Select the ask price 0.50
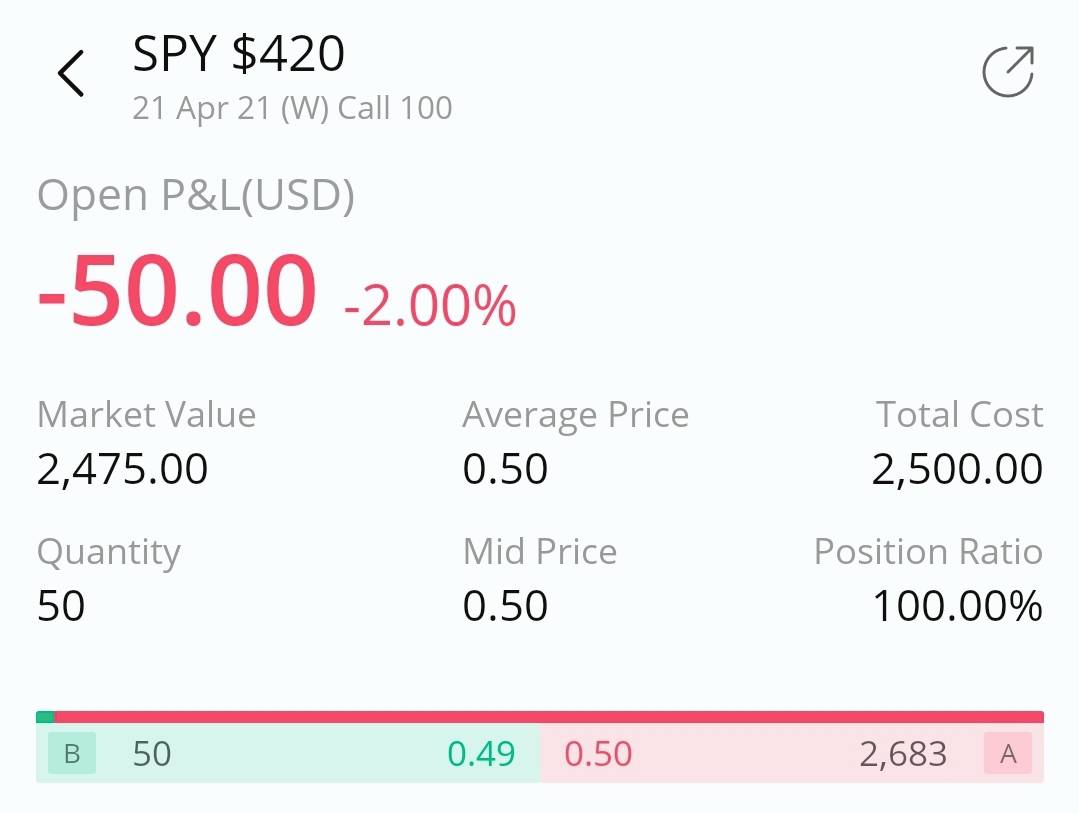The width and height of the screenshot is (1079, 813). 598,754
